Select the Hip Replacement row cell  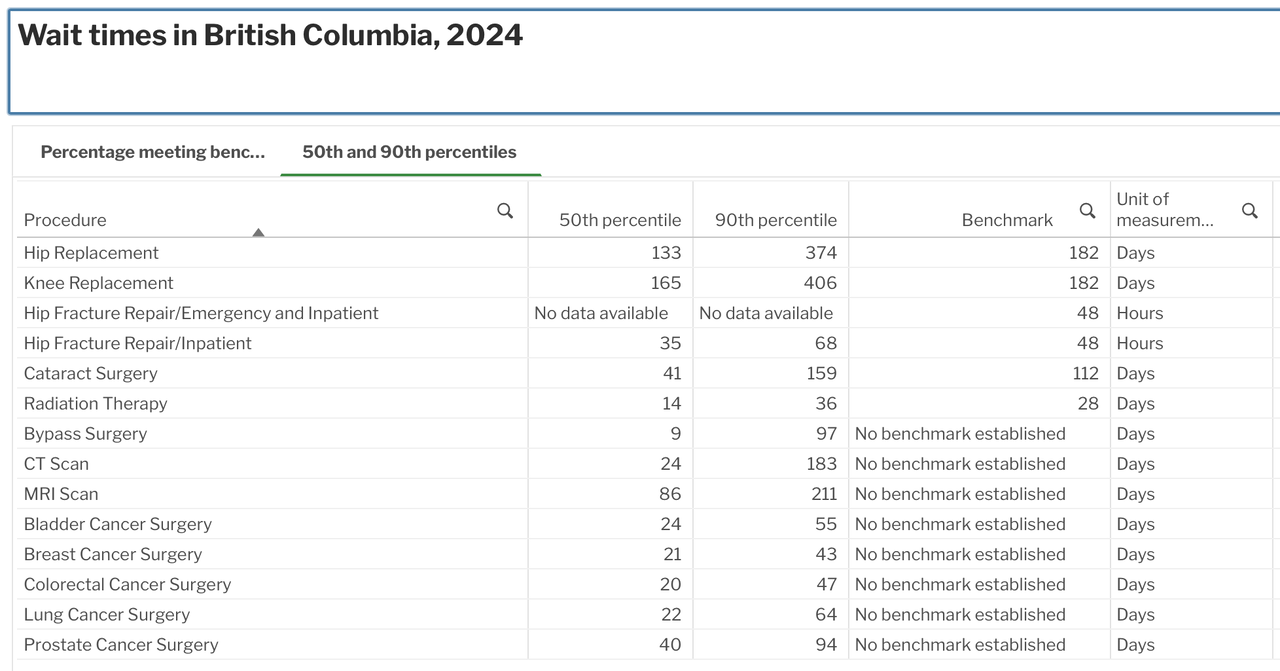91,253
